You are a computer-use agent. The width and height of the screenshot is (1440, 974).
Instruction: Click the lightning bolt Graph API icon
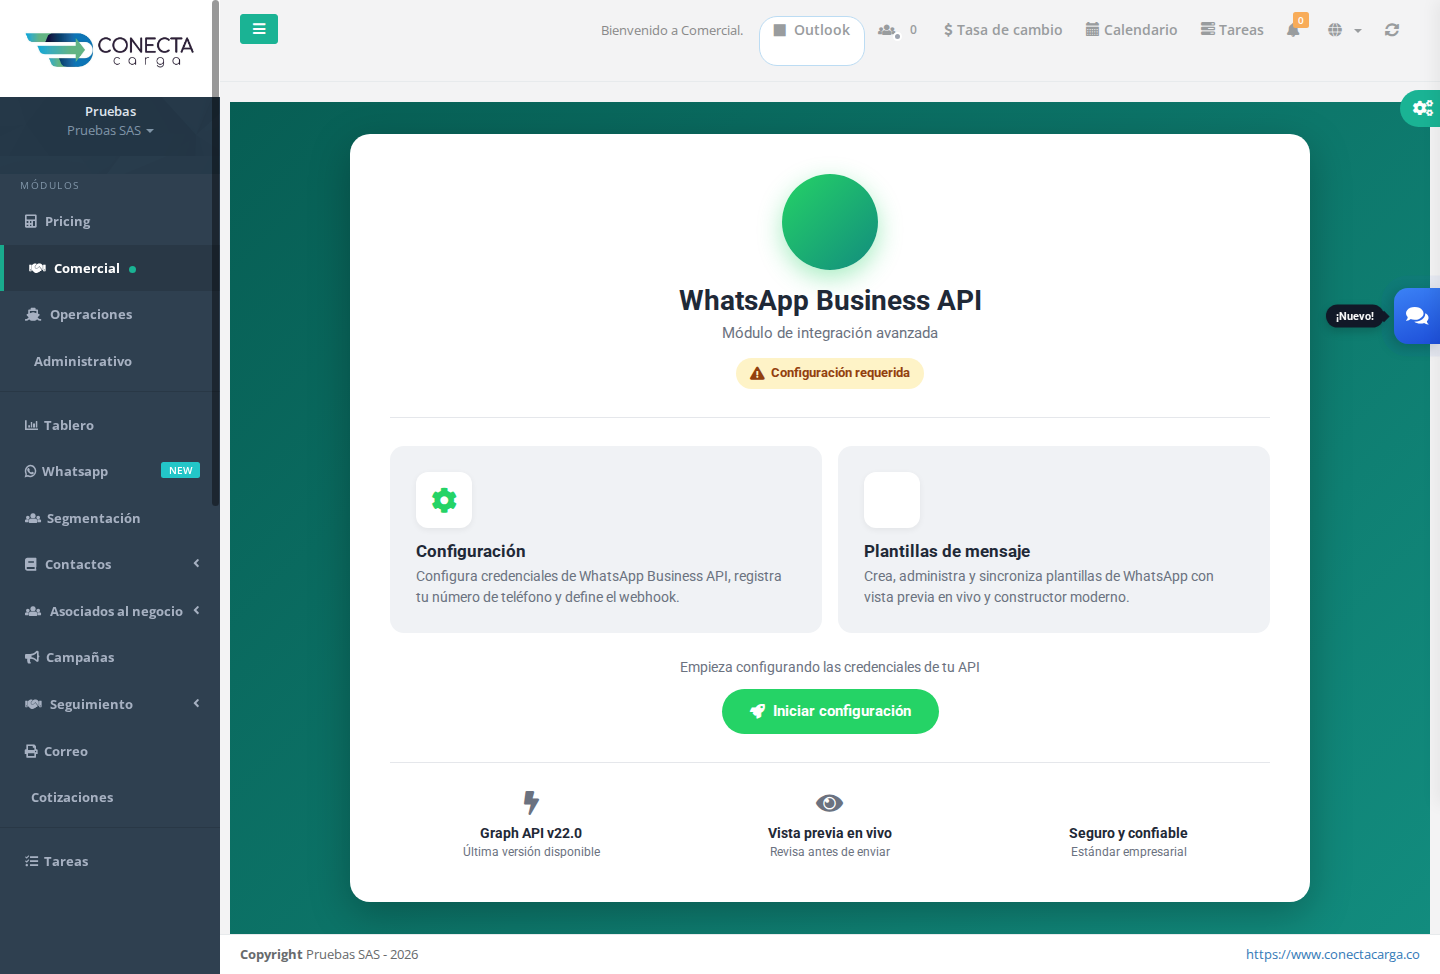[531, 802]
